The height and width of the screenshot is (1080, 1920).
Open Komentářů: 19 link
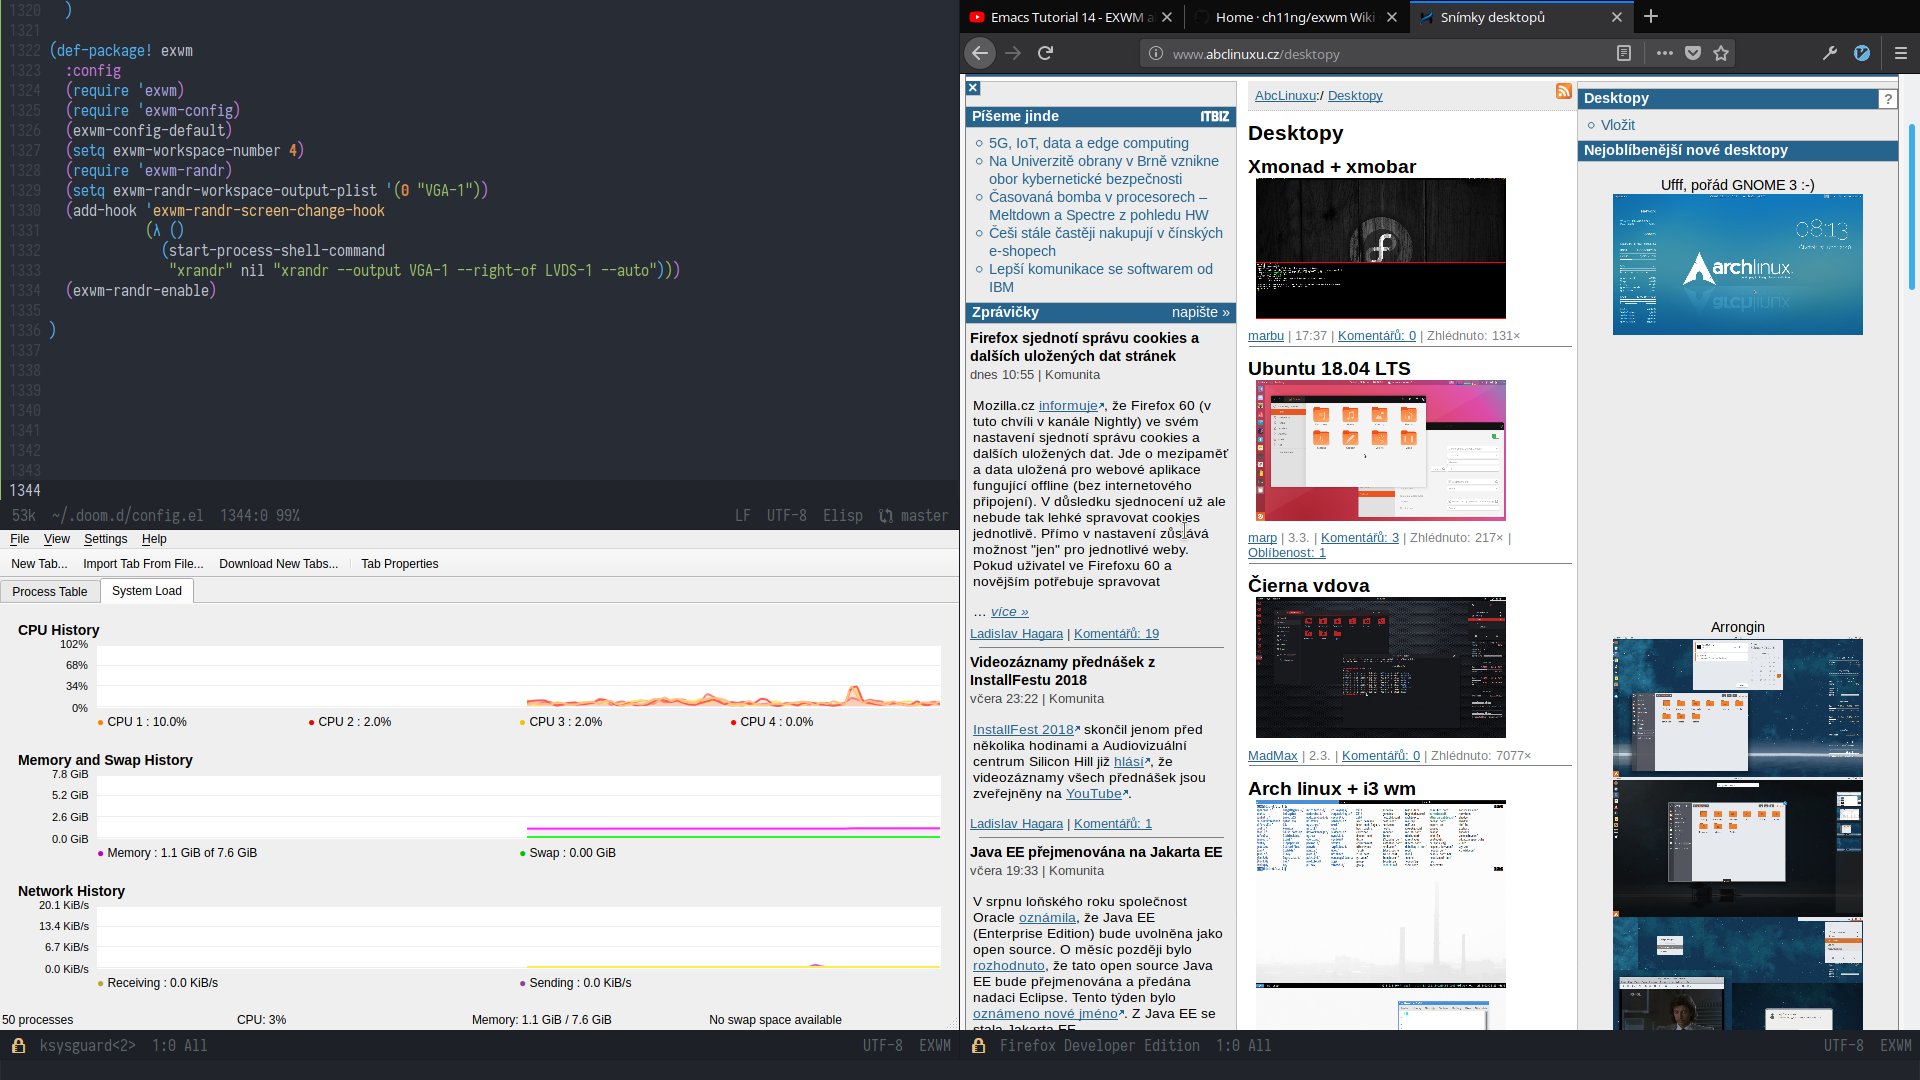(1116, 634)
